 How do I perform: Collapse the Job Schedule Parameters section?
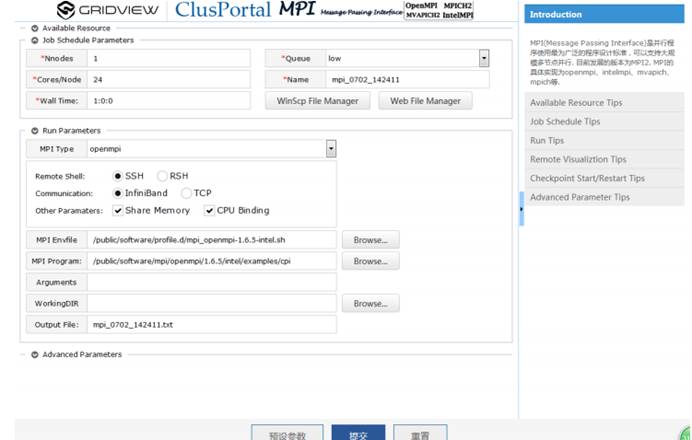[34, 40]
